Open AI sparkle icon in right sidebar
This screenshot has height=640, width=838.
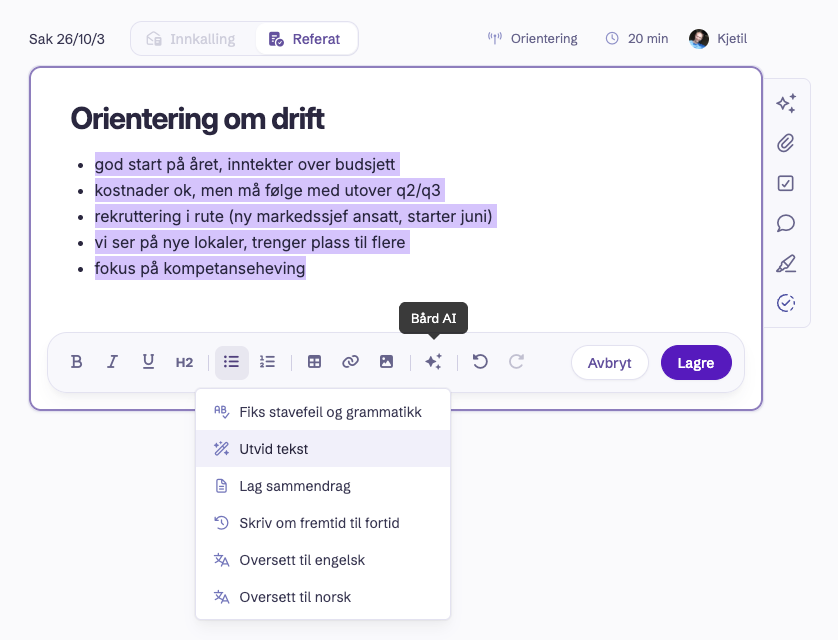click(x=786, y=103)
